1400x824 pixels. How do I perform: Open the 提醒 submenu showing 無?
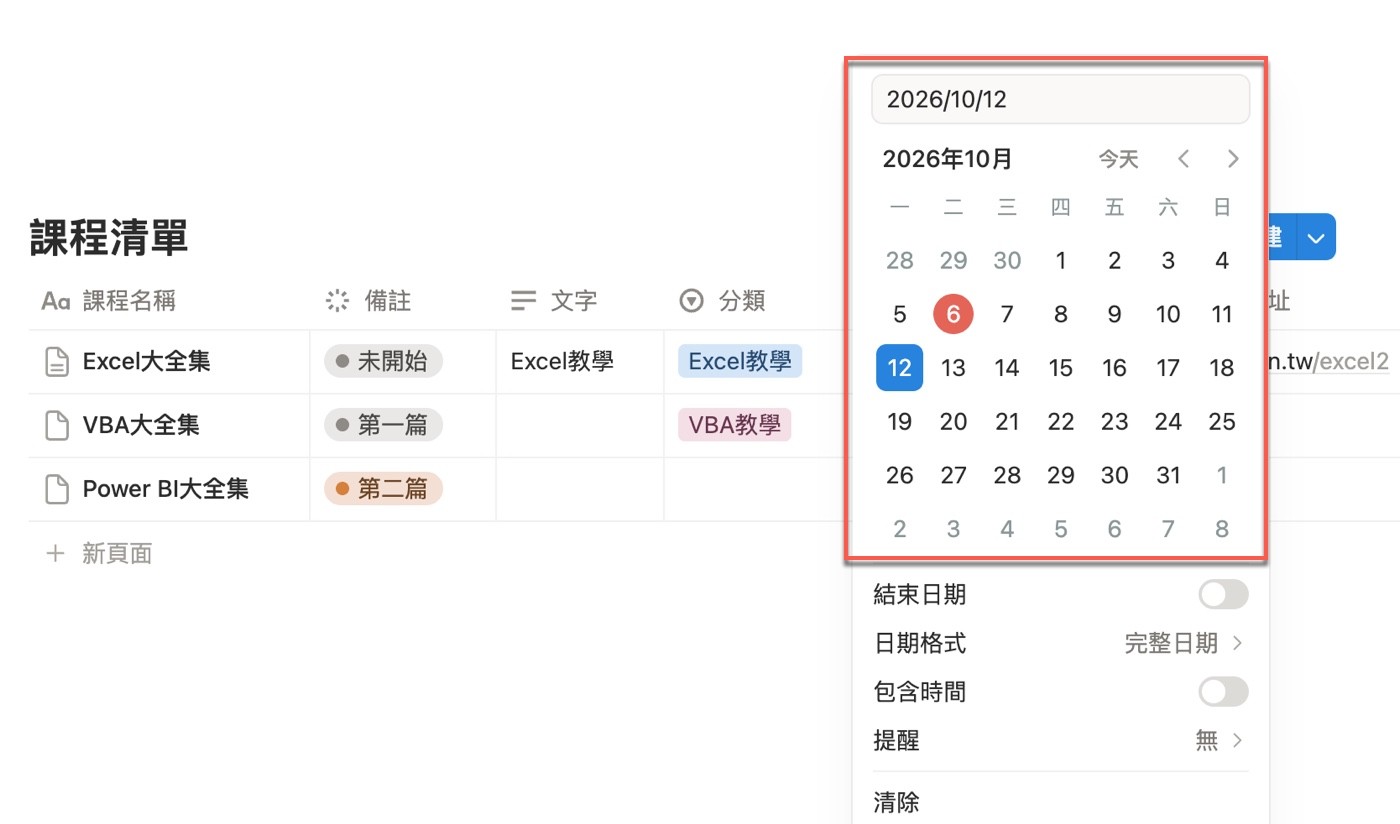click(1060, 741)
